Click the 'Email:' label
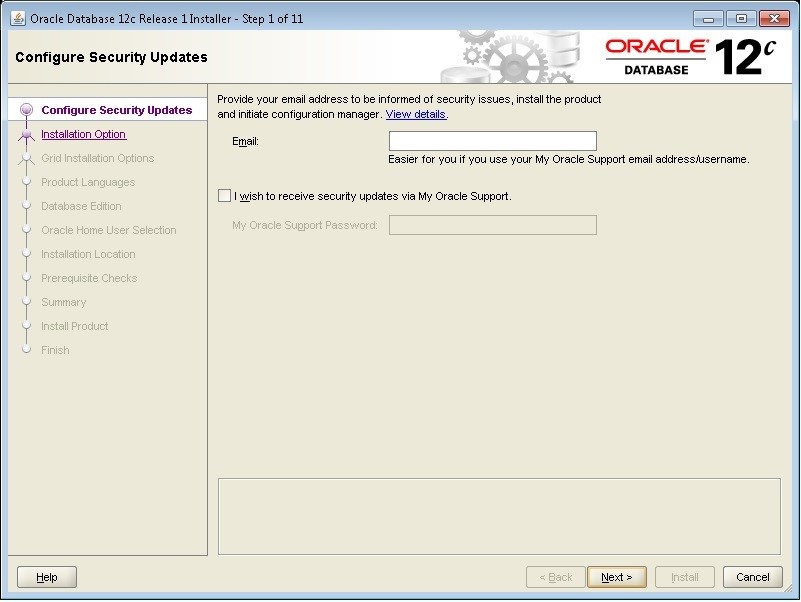This screenshot has height=602, width=801. pos(245,141)
